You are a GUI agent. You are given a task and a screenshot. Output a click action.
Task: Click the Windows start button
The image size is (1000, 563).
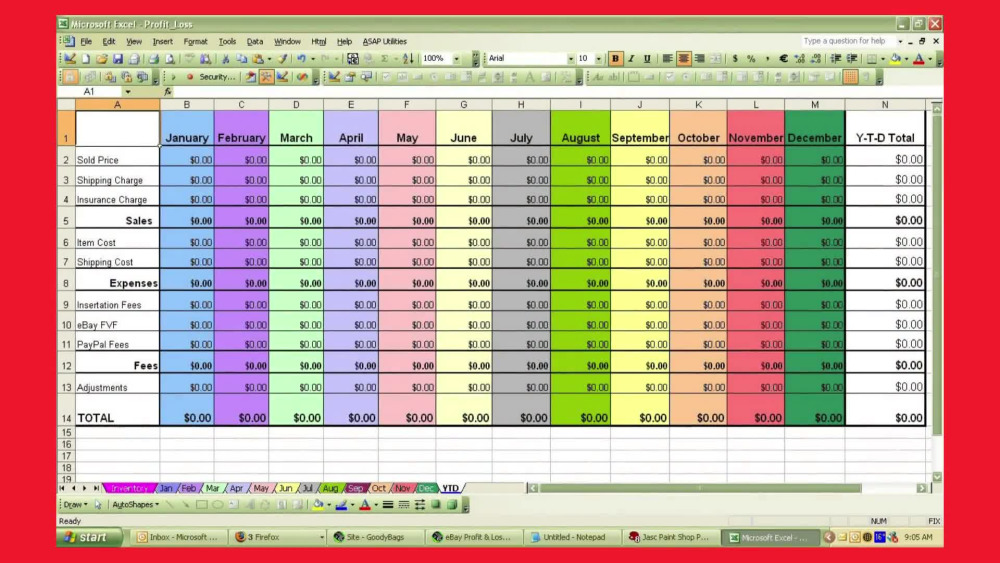pyautogui.click(x=90, y=537)
